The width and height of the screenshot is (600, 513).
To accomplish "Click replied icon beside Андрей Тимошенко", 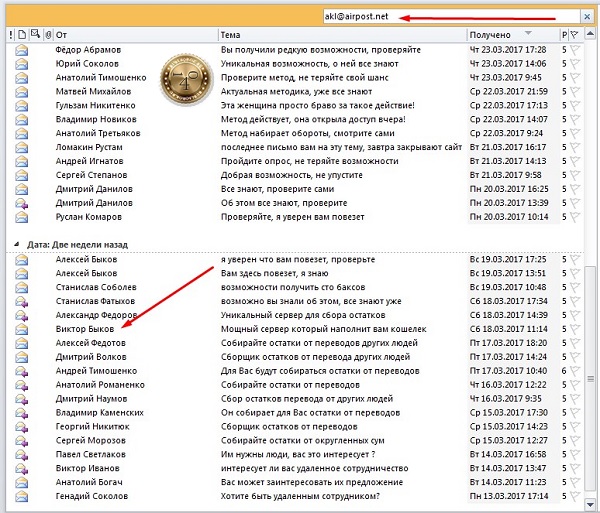I will 21,371.
